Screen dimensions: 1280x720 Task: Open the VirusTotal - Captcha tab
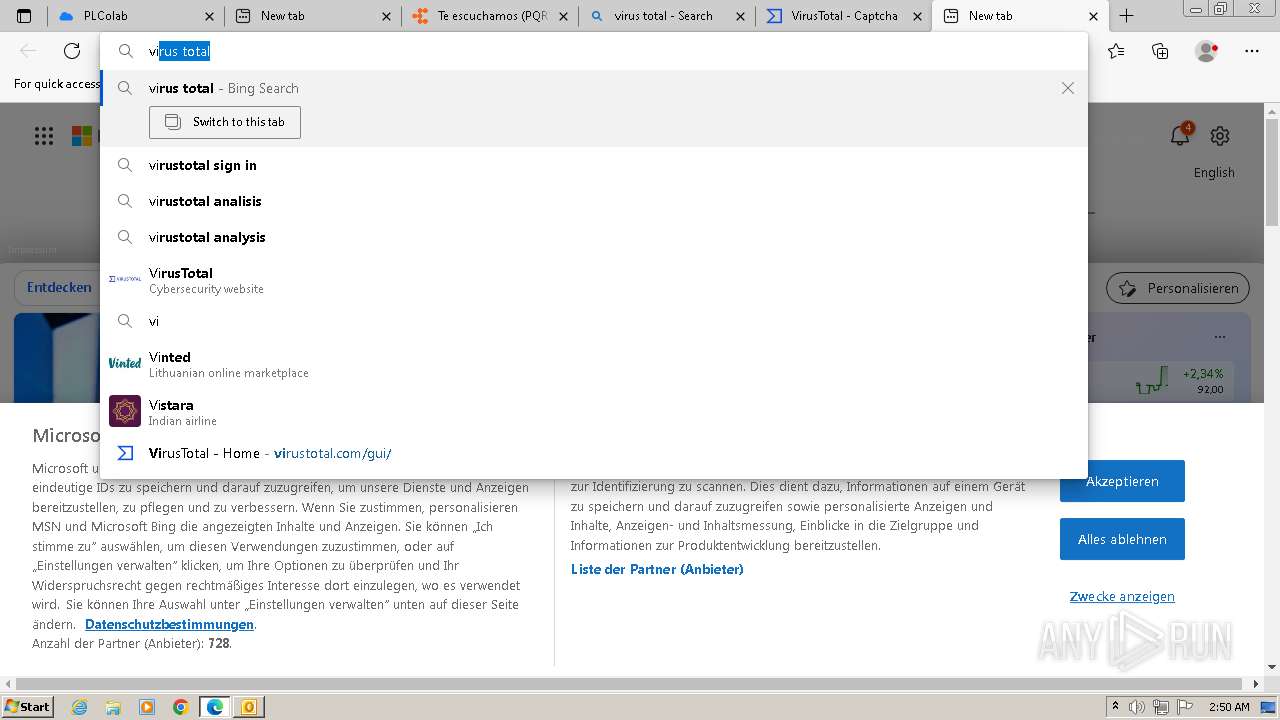click(x=844, y=16)
